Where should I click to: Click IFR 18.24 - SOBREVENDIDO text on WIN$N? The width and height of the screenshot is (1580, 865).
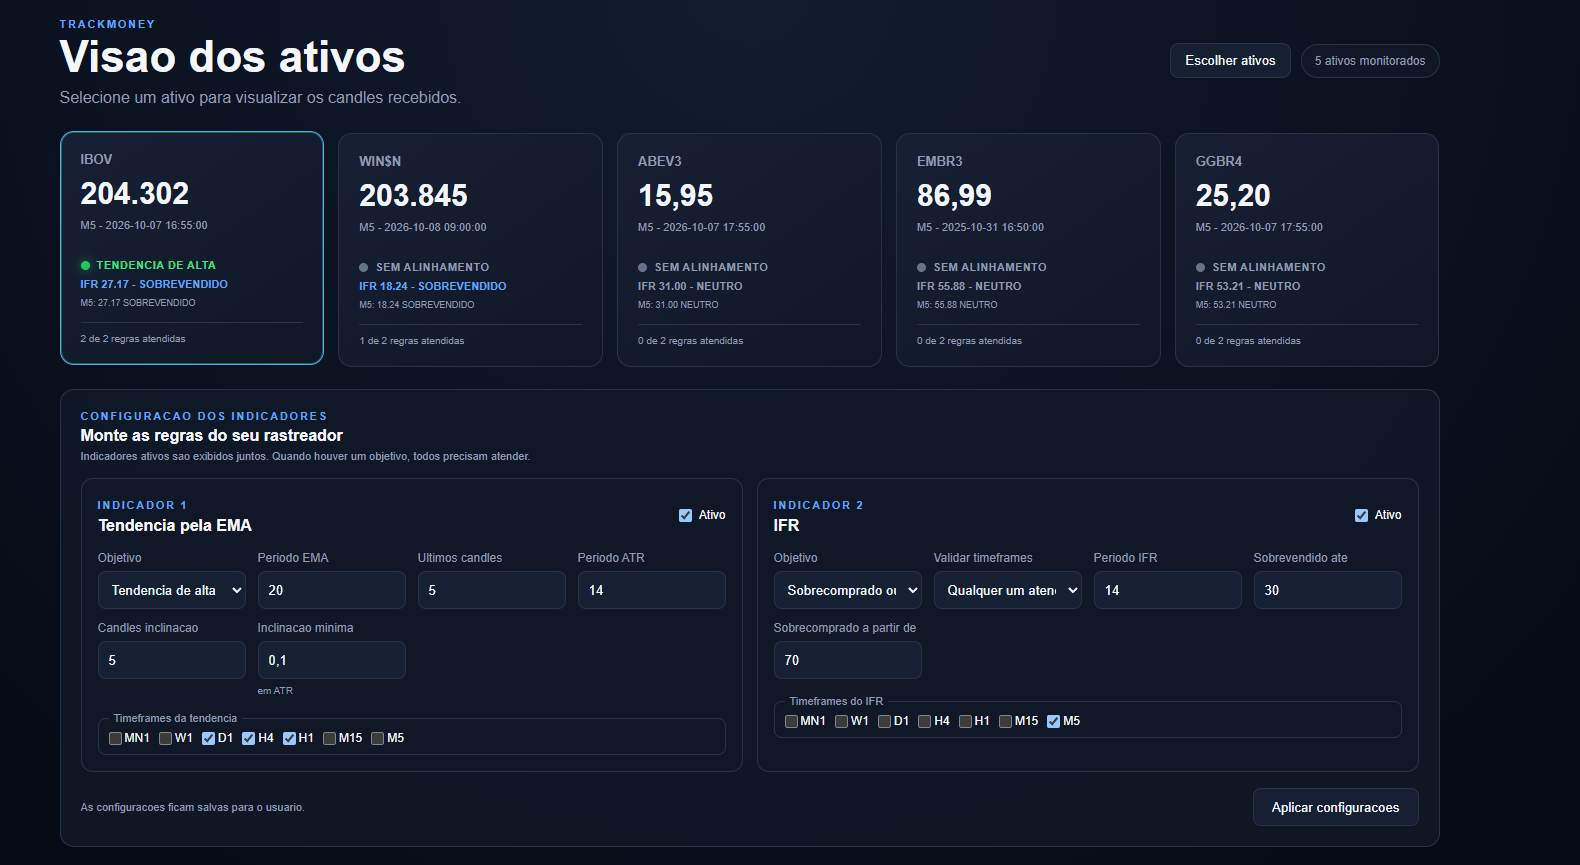(432, 286)
